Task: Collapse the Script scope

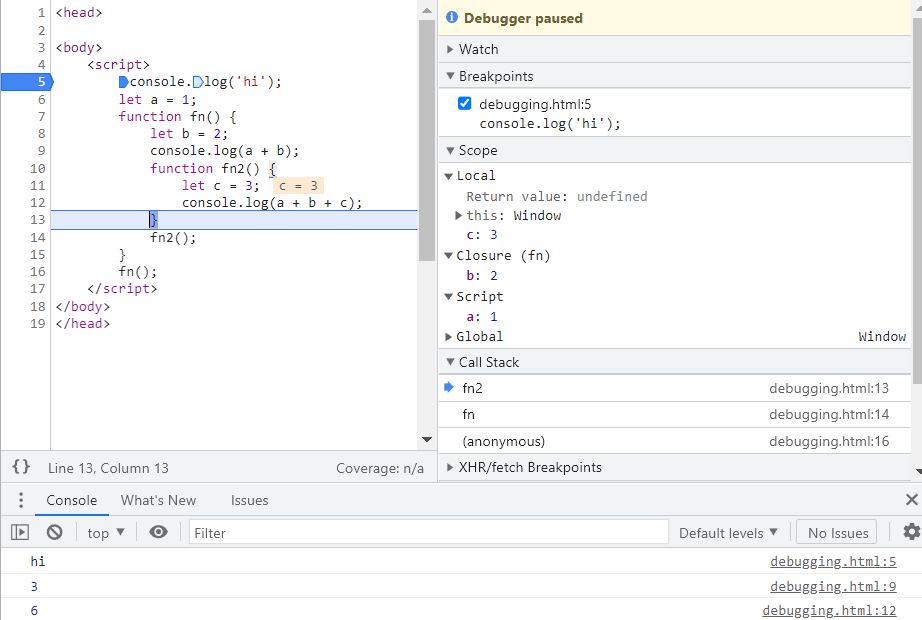Action: click(x=449, y=296)
